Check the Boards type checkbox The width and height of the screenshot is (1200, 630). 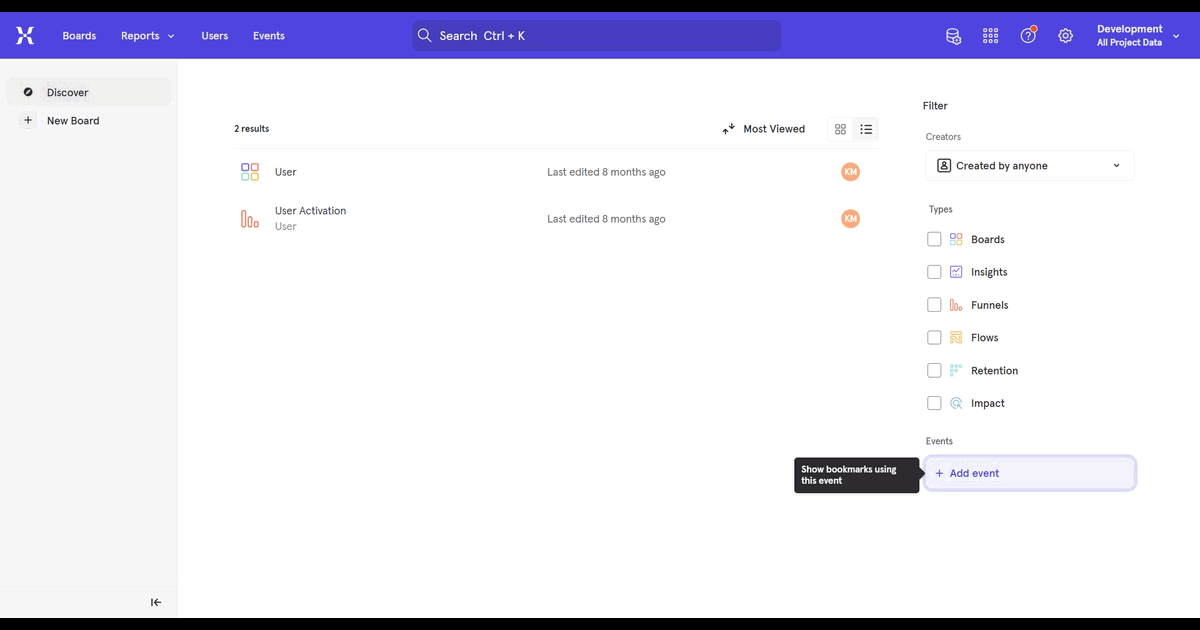pyautogui.click(x=934, y=239)
